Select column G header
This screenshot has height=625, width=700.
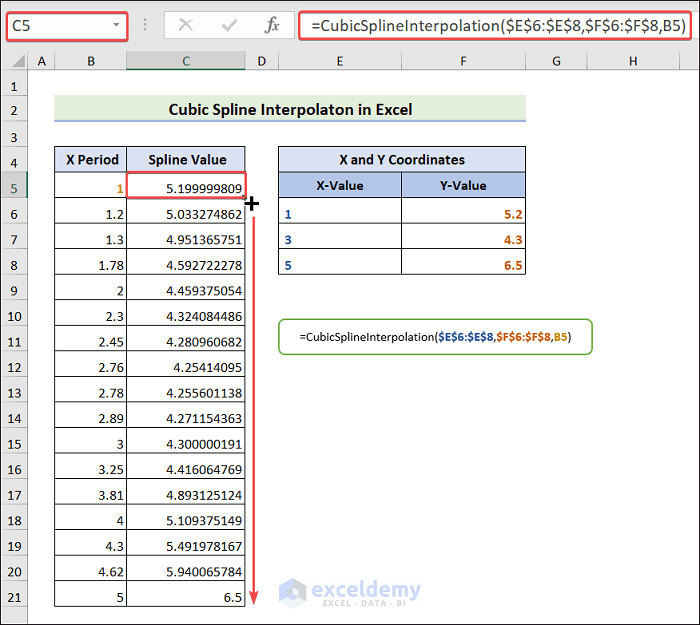point(556,61)
